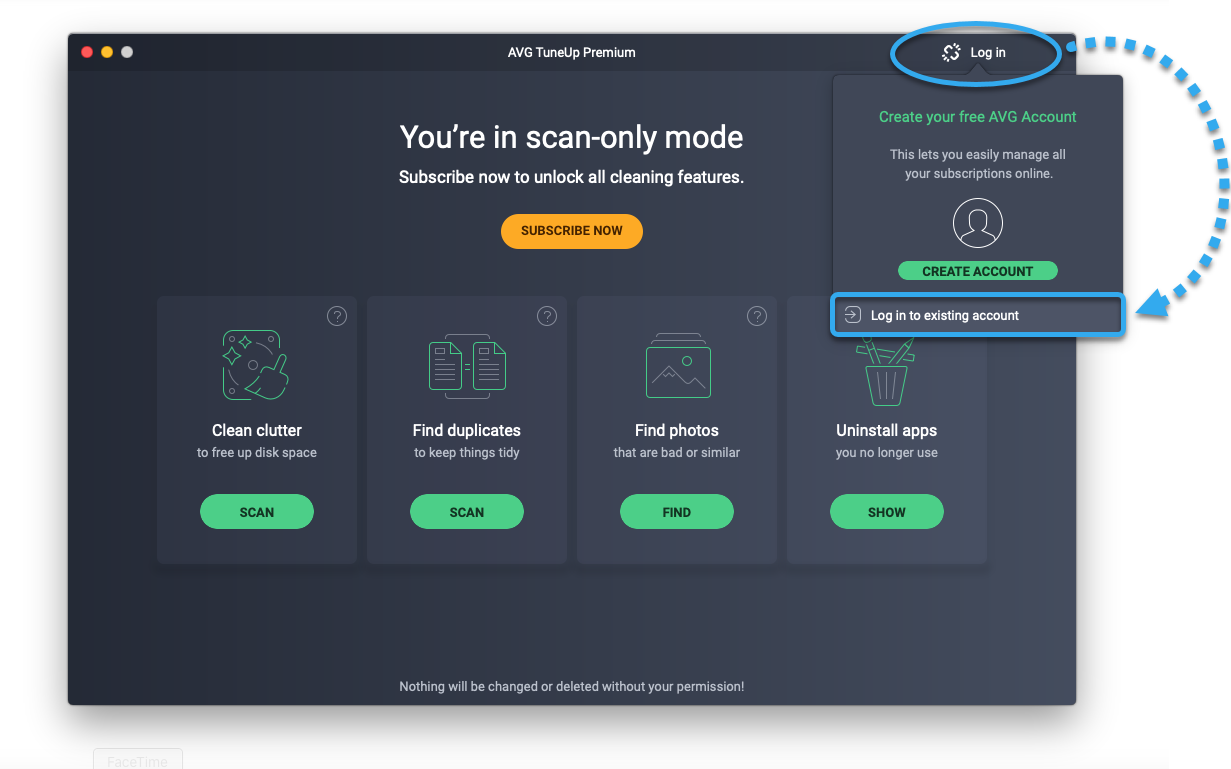Click 'You're in scan-only mode' heading
The width and height of the screenshot is (1231, 769).
572,137
